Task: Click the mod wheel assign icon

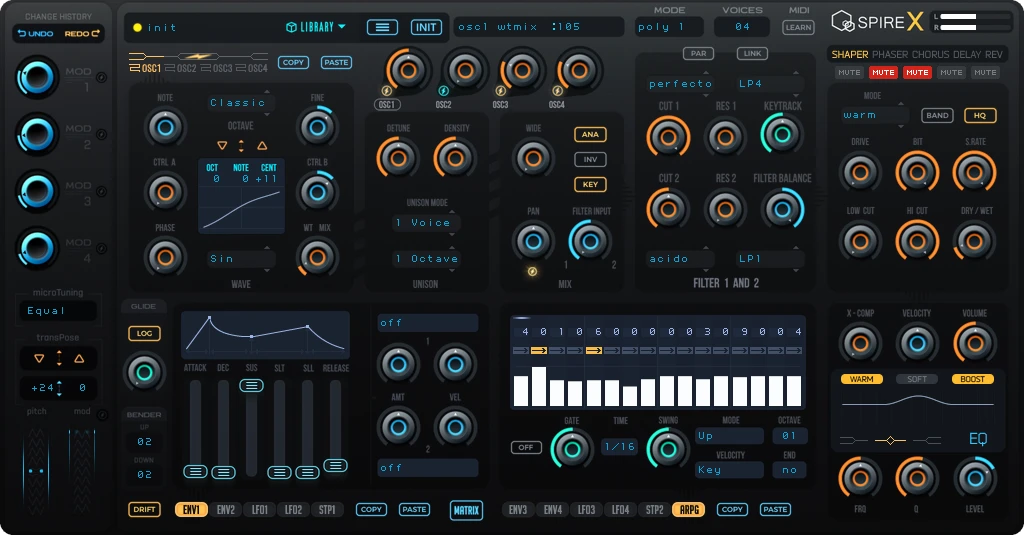Action: (x=102, y=415)
